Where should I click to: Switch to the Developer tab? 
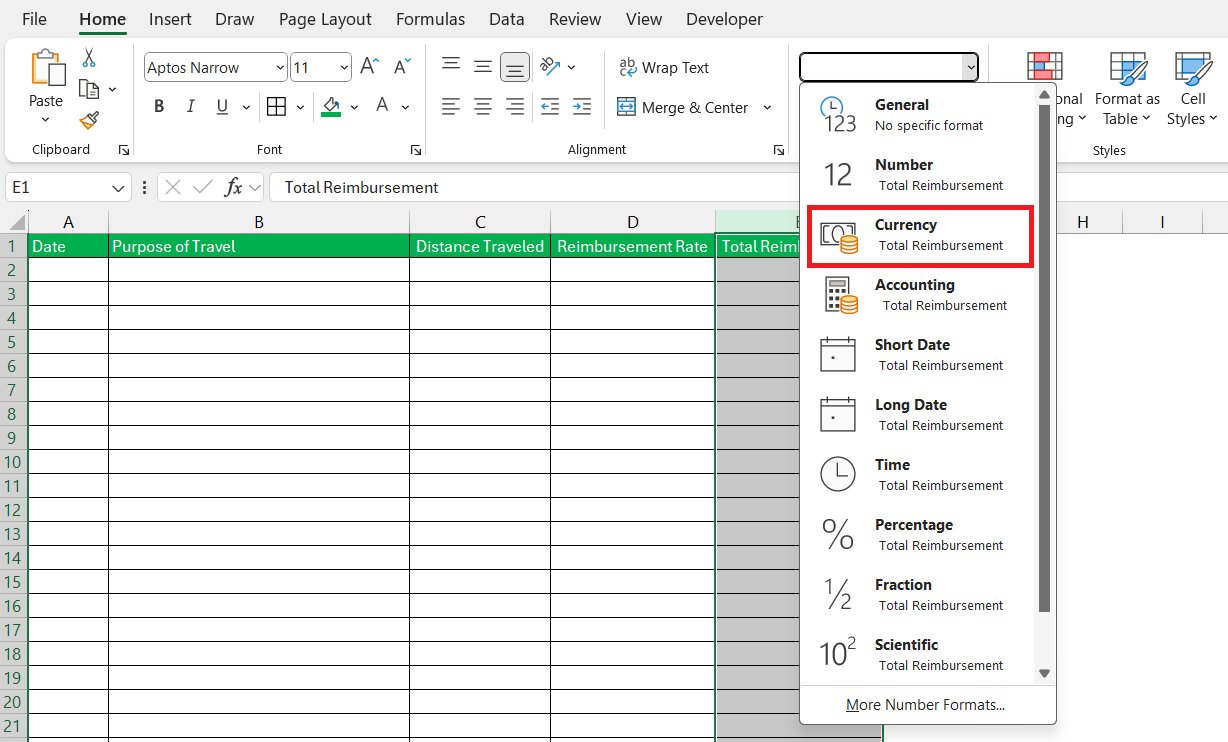point(724,19)
